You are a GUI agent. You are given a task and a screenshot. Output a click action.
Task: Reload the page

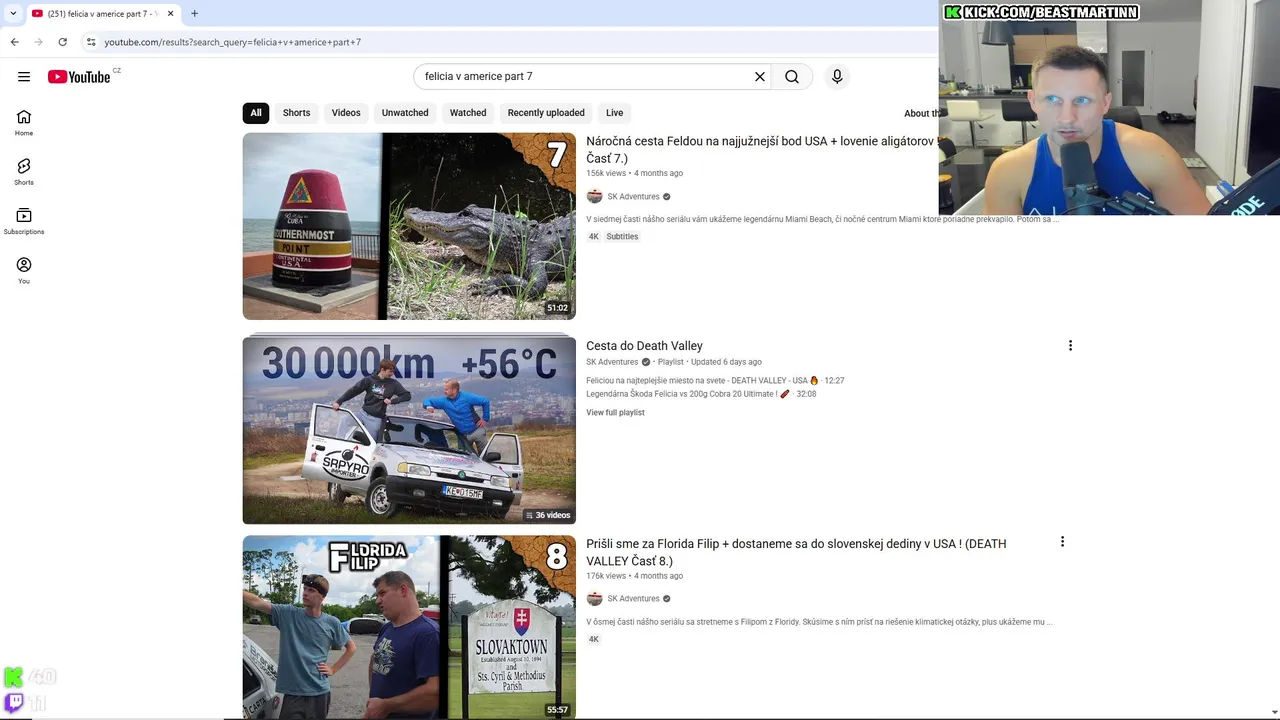coord(63,42)
